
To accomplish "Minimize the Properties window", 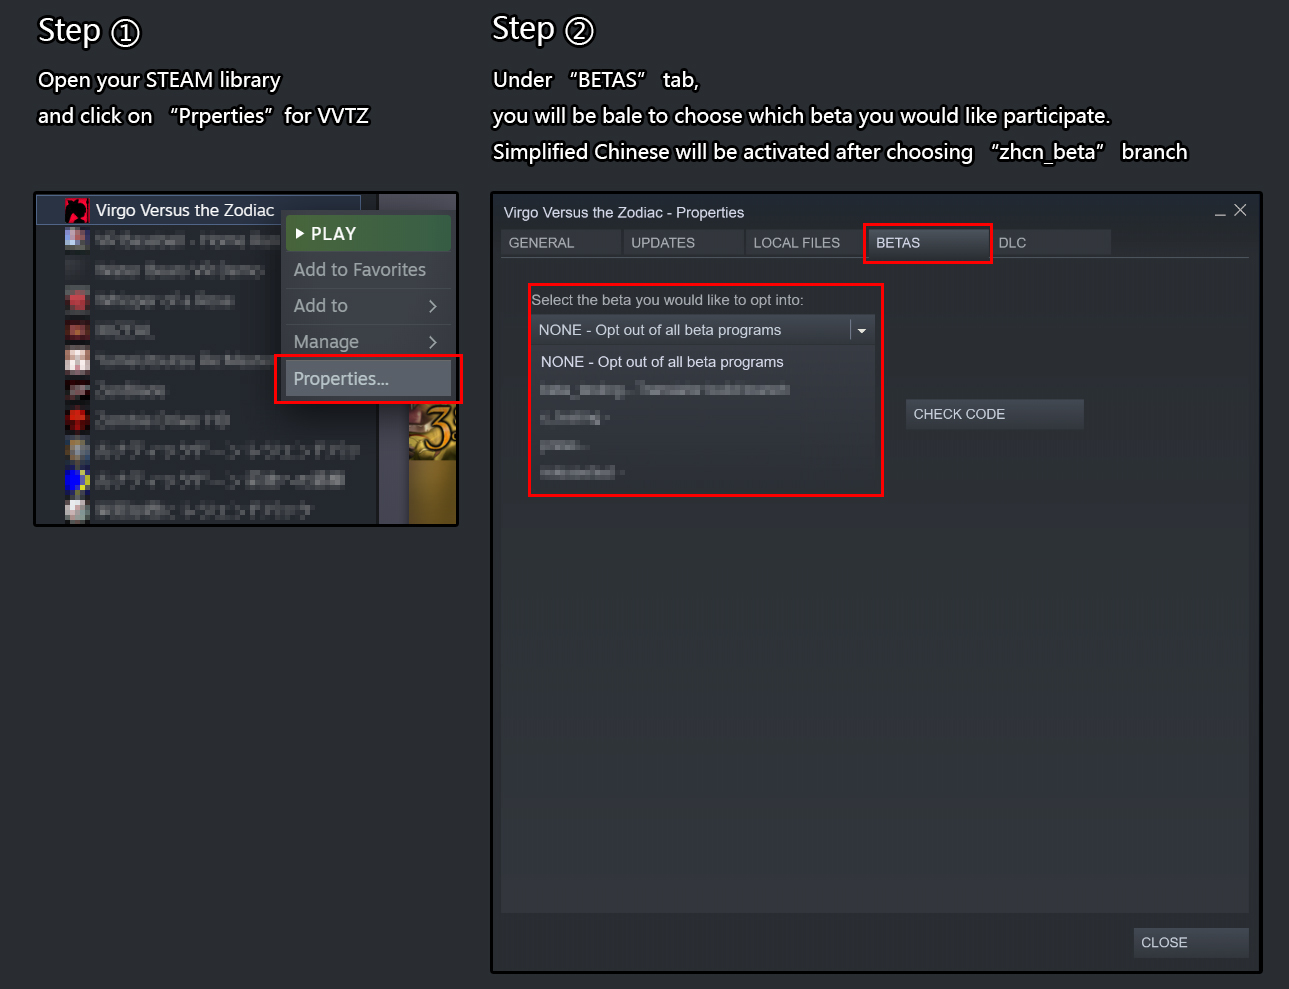I will coord(1220,212).
